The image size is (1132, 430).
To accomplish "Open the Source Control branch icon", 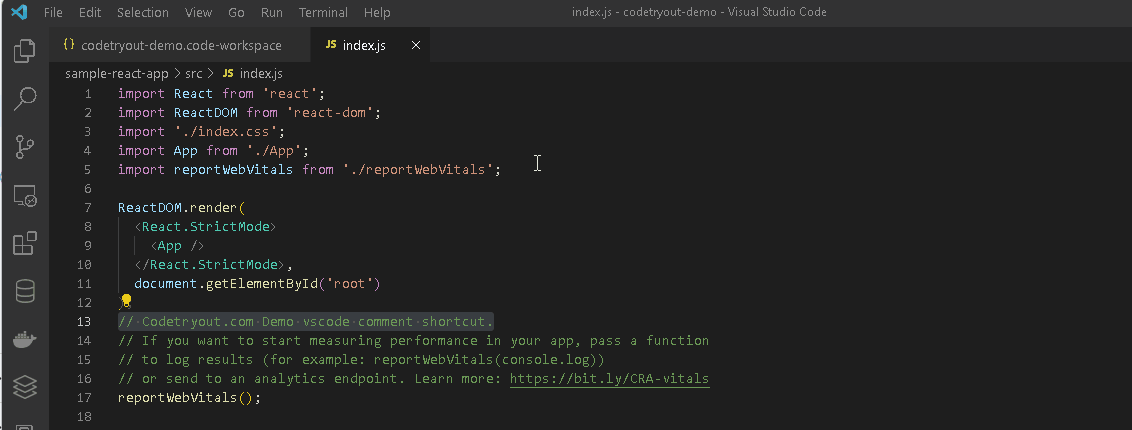I will pos(25,147).
